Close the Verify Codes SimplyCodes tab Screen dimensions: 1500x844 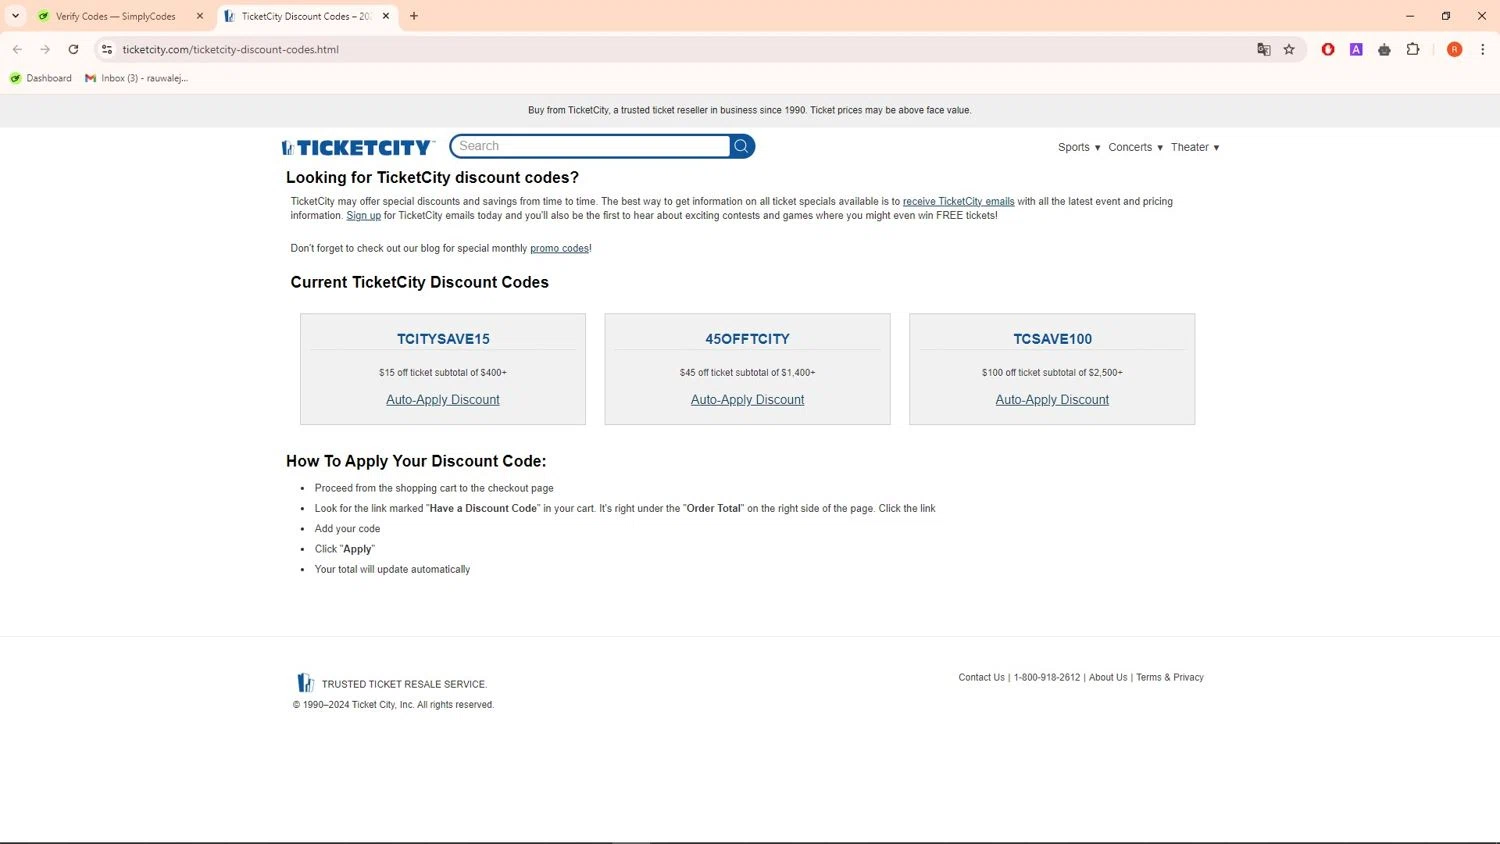point(200,16)
